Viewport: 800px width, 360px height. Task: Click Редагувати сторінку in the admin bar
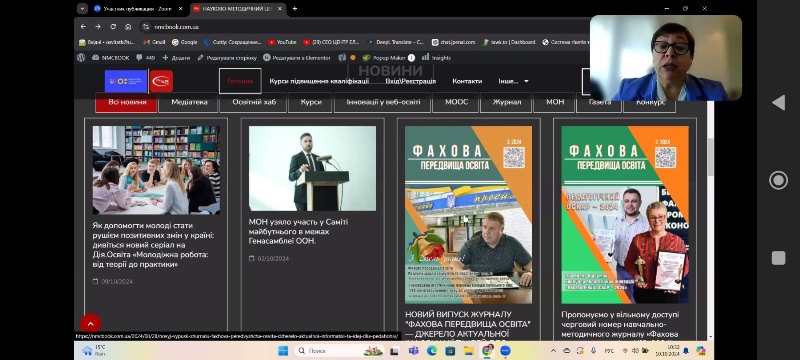point(227,58)
